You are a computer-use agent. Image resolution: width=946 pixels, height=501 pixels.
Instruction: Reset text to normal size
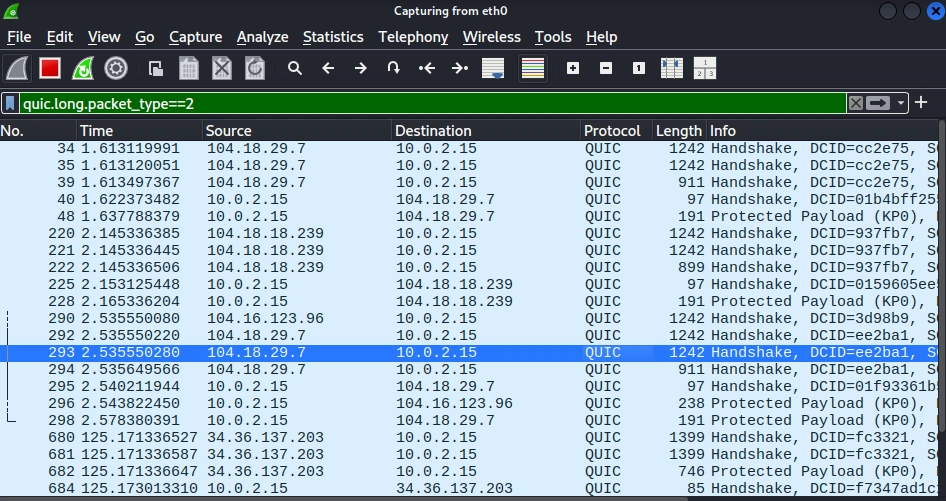coord(639,68)
